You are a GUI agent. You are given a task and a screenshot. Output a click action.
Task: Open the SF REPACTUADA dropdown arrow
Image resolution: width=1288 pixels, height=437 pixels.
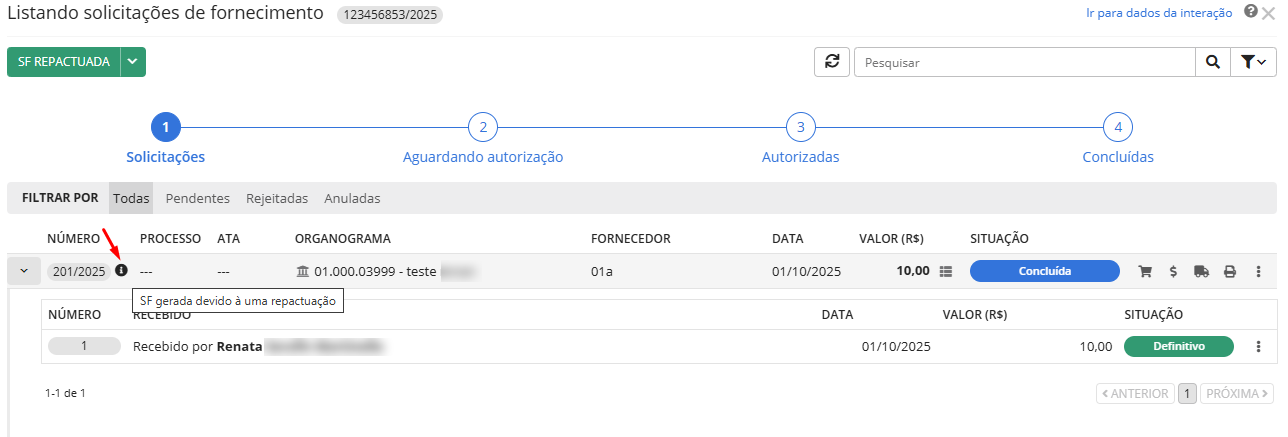click(x=133, y=62)
